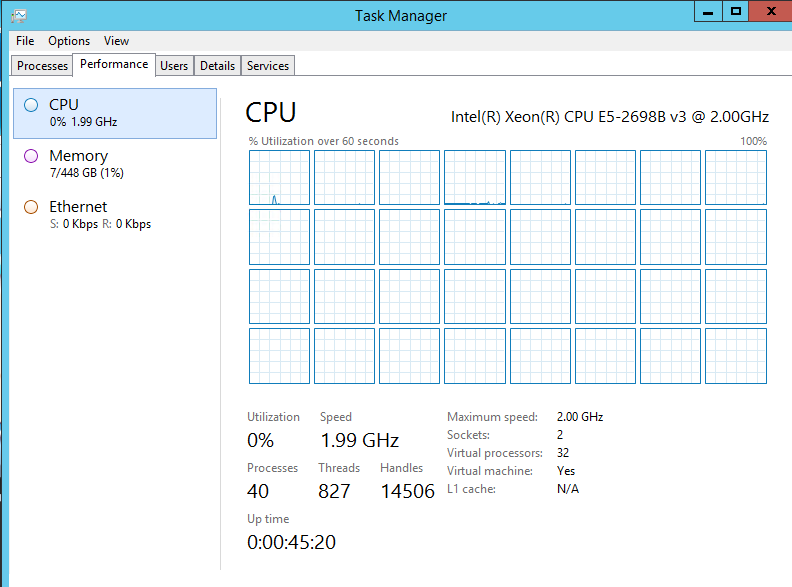Switch to the Services tab

[x=268, y=66]
